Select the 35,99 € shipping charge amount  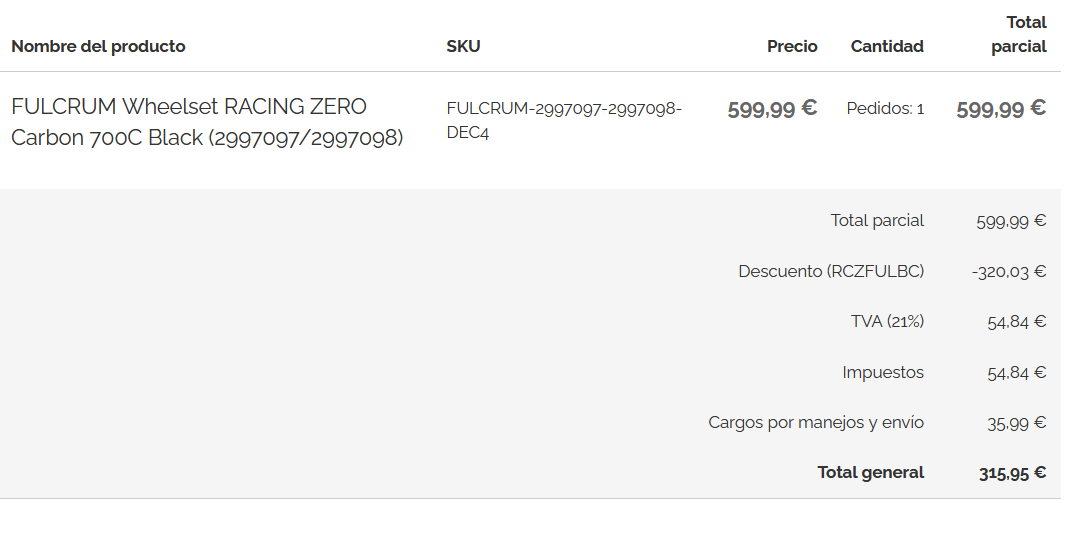tap(1016, 422)
